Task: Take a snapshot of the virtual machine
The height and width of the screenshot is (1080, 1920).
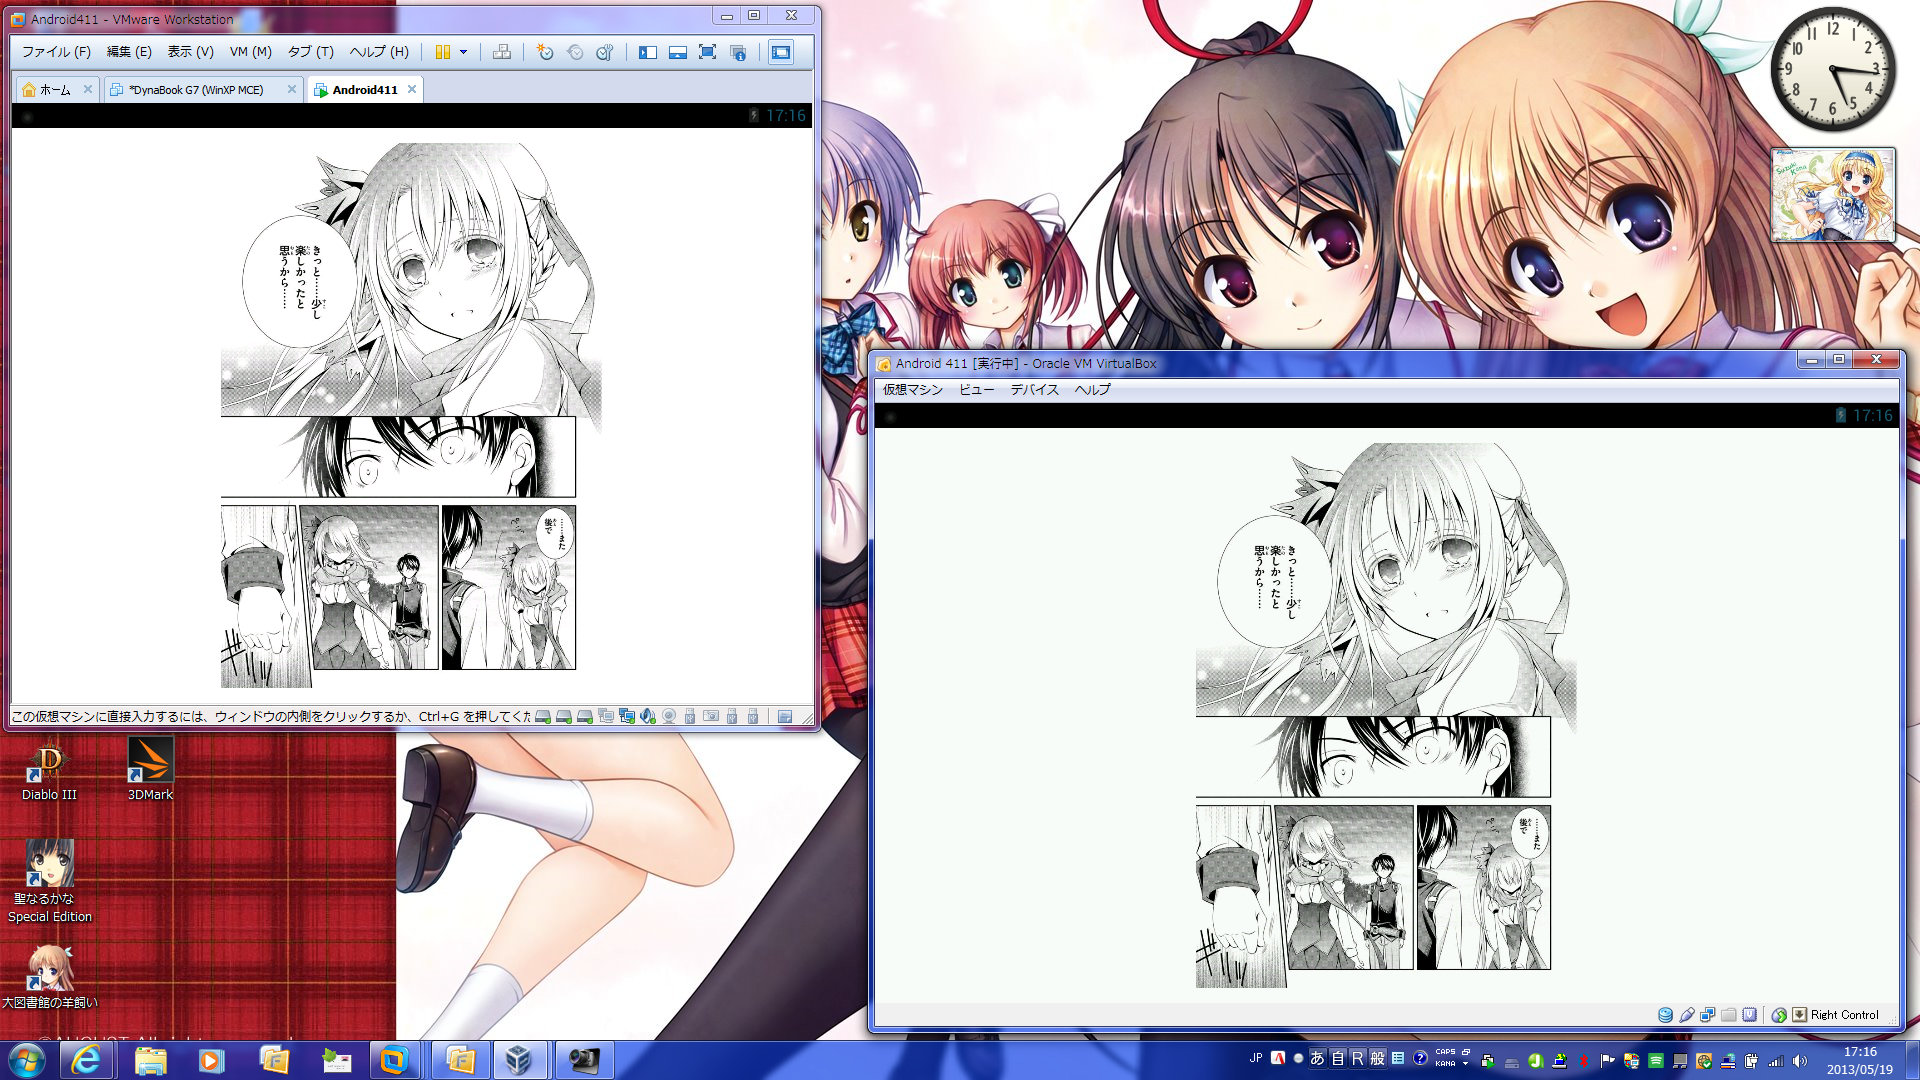Action: 545,52
